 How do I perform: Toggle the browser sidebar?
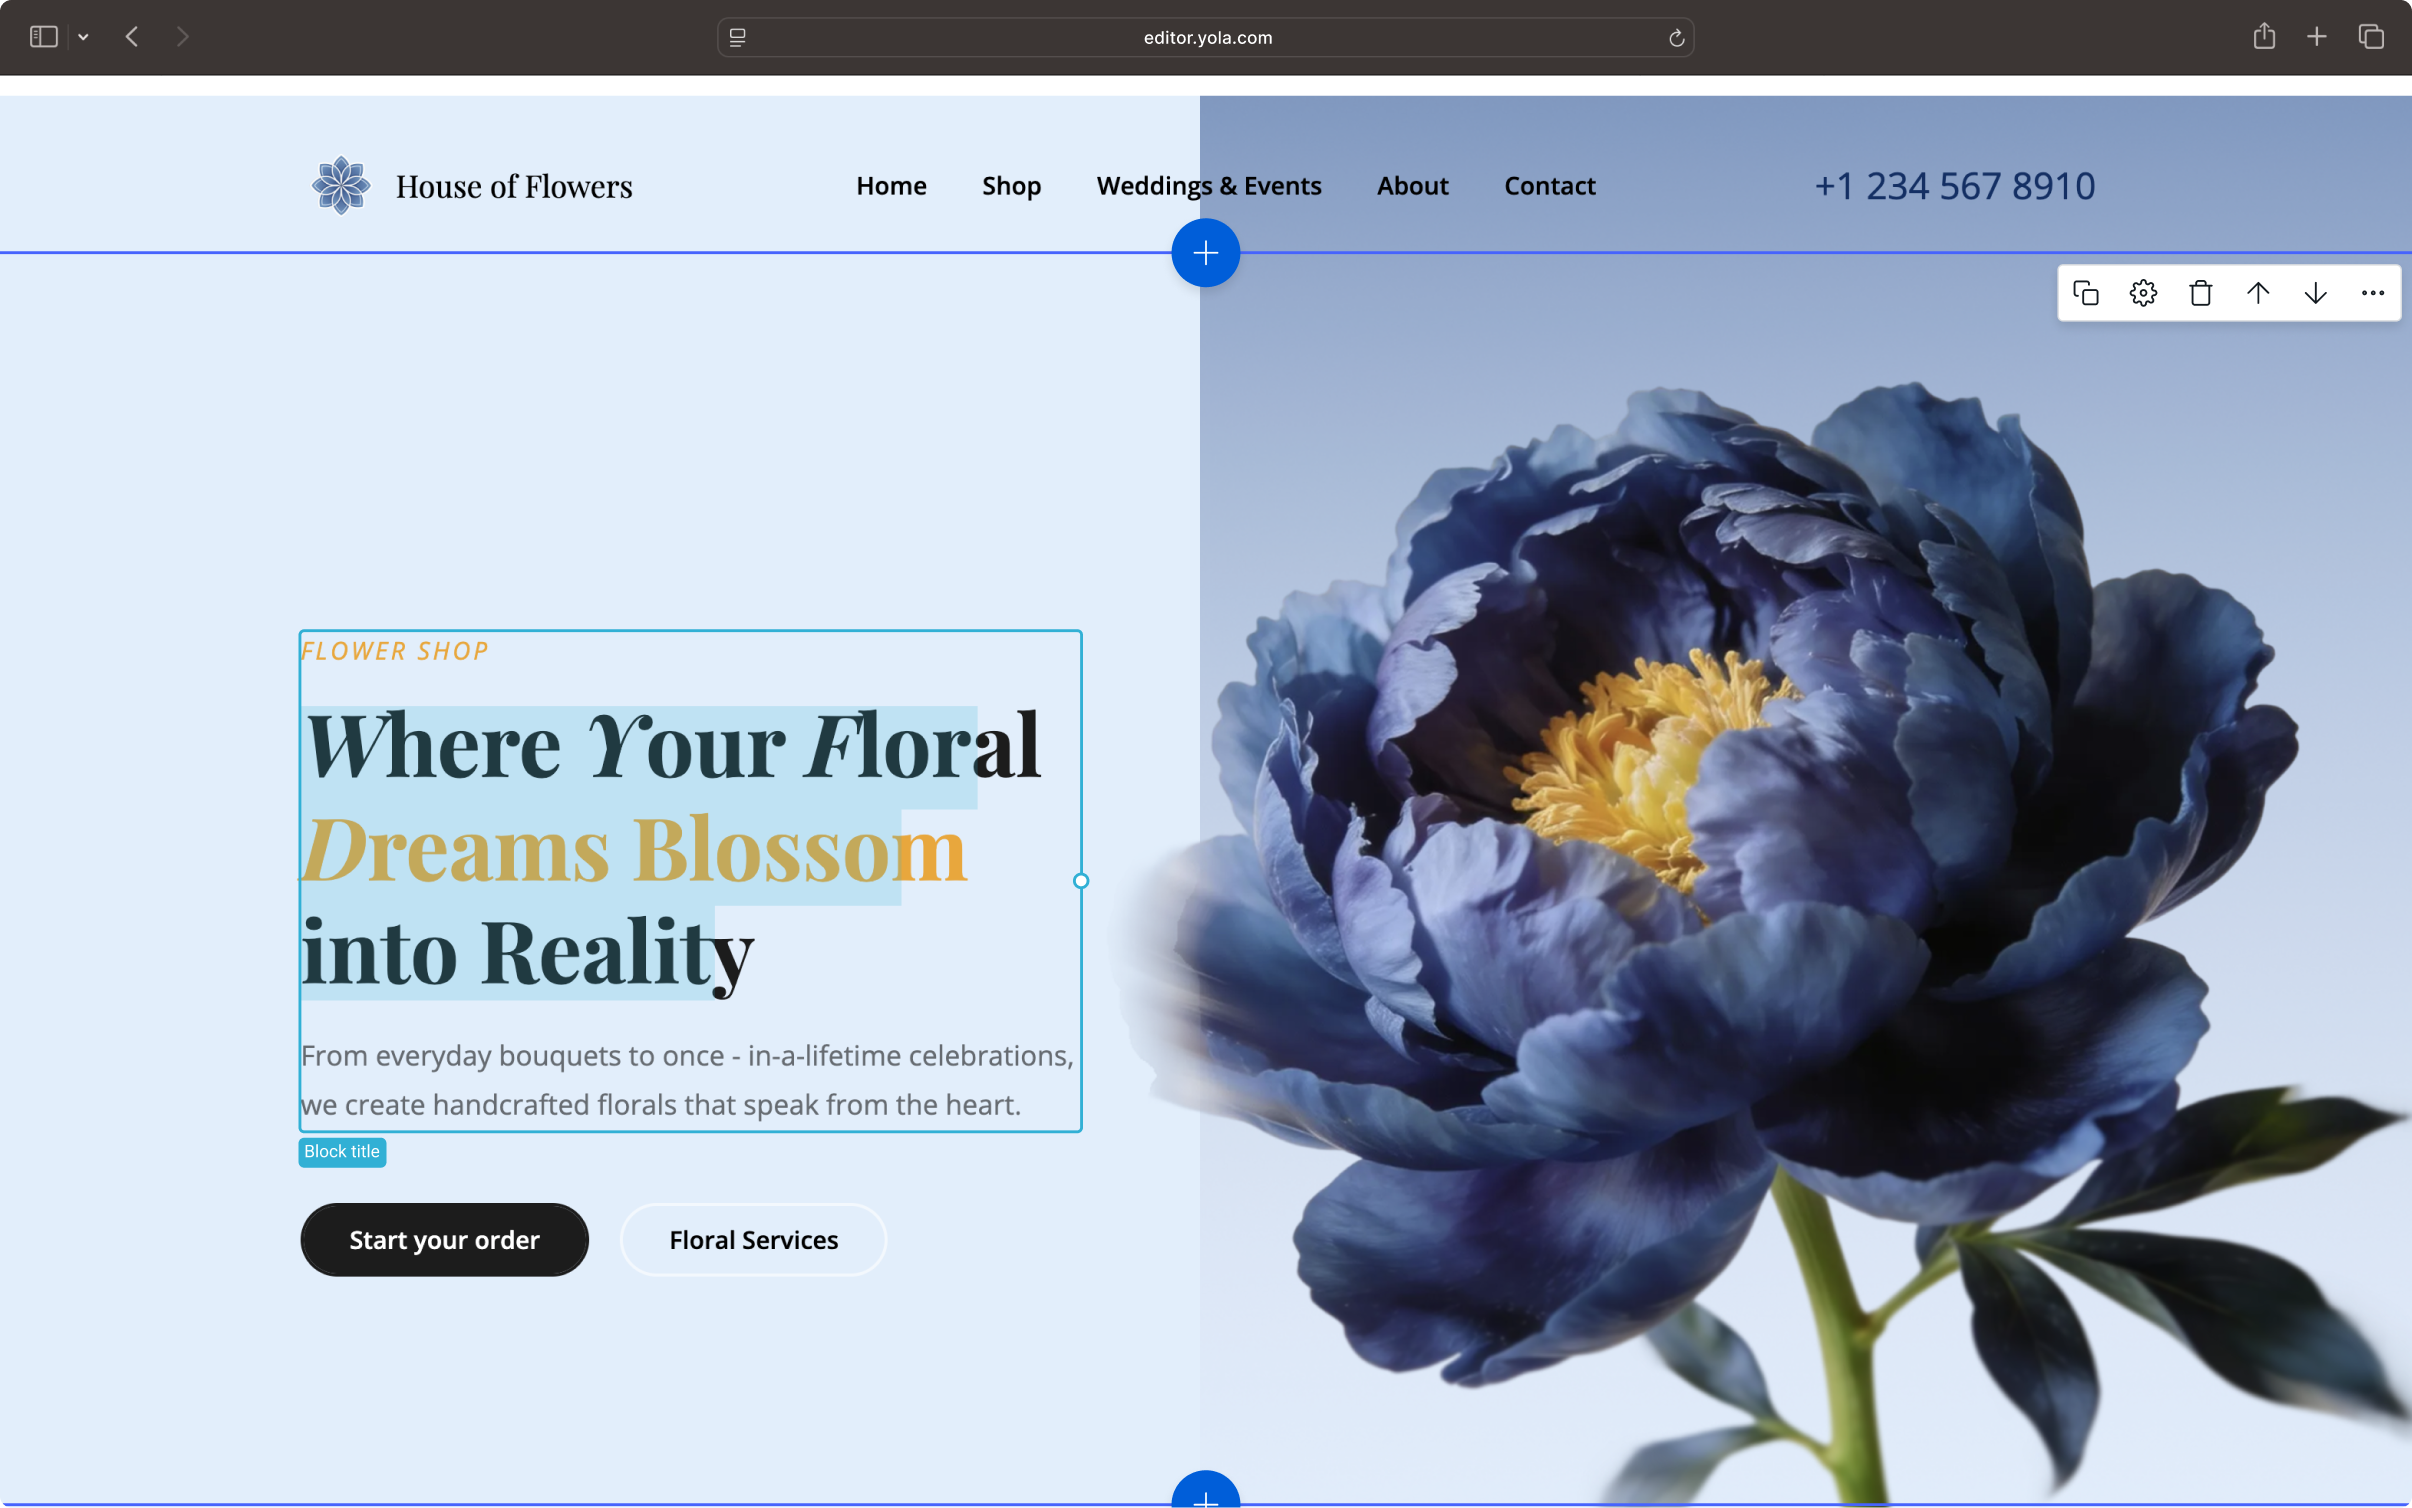pyautogui.click(x=43, y=37)
